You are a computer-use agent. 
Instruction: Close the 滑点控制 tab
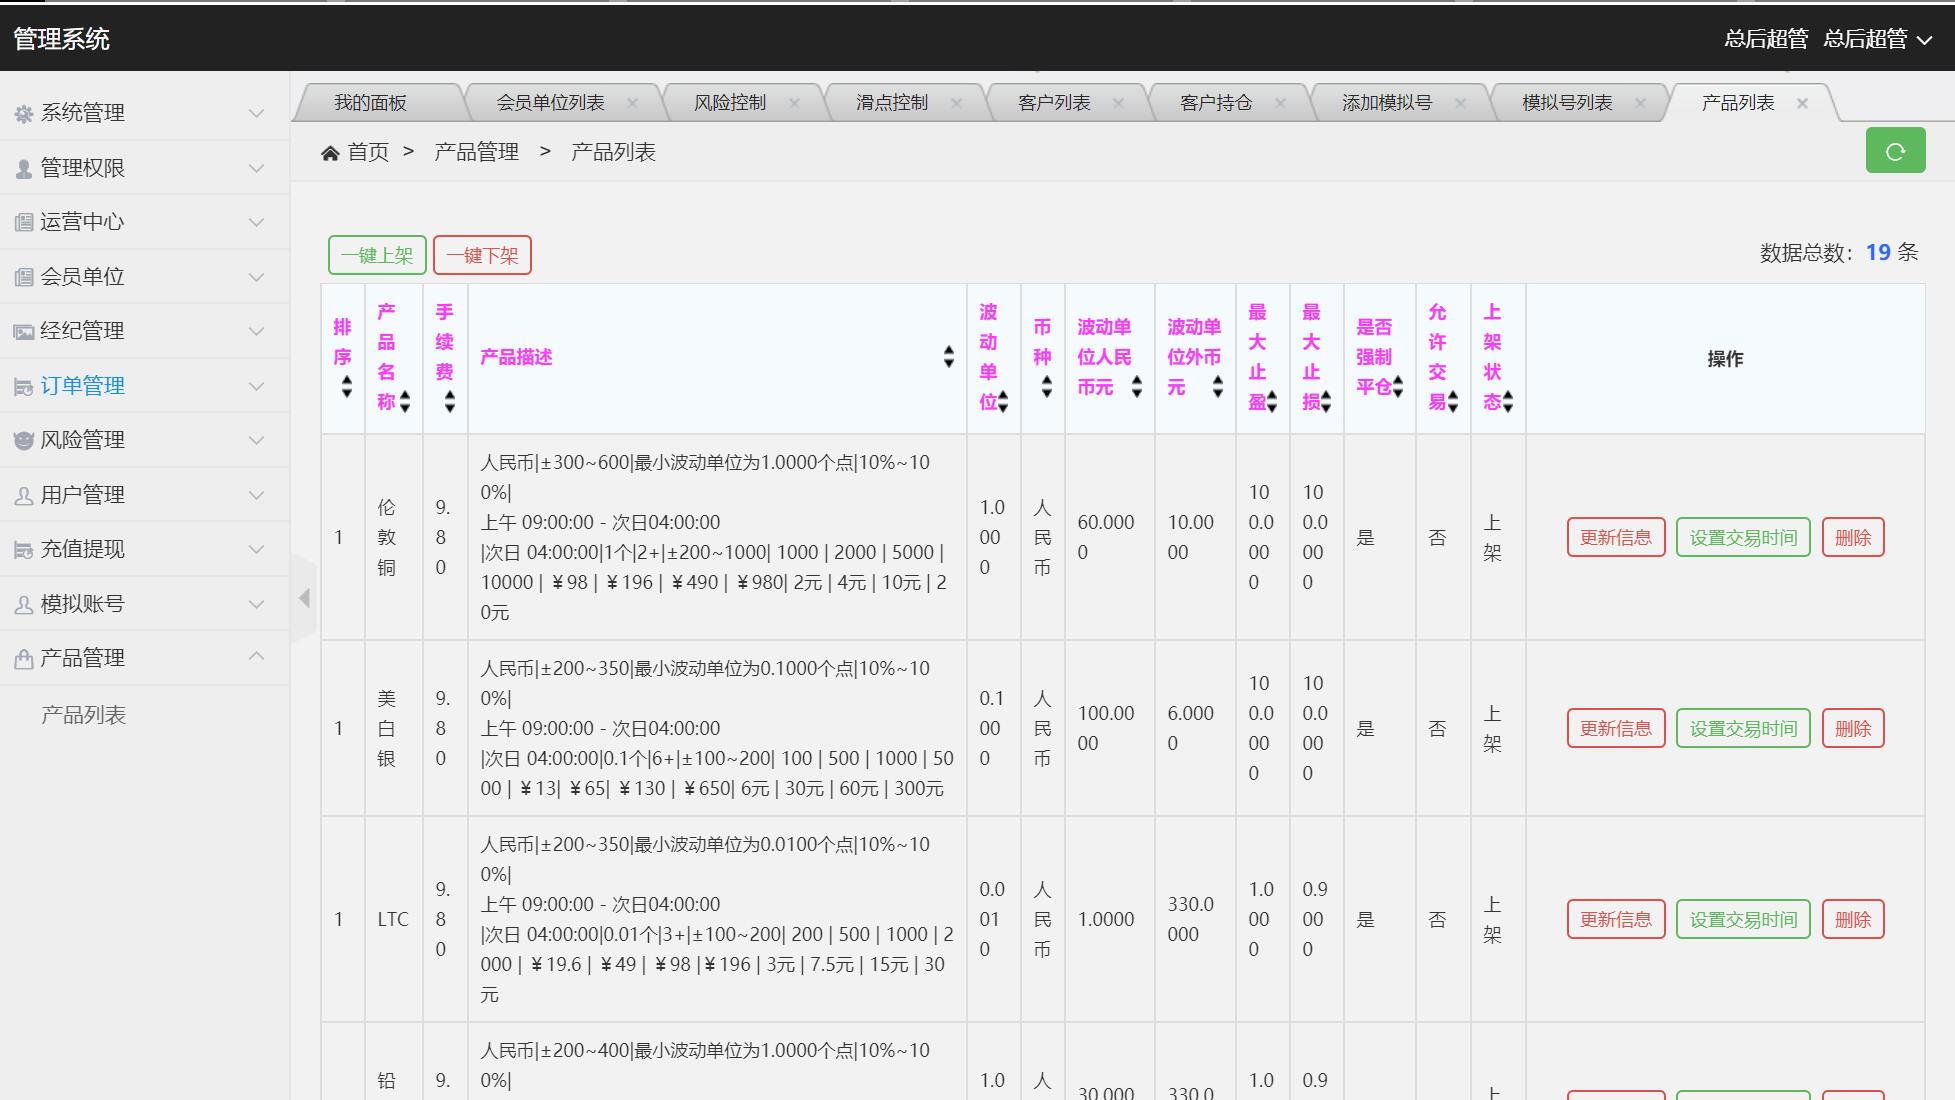click(x=956, y=103)
